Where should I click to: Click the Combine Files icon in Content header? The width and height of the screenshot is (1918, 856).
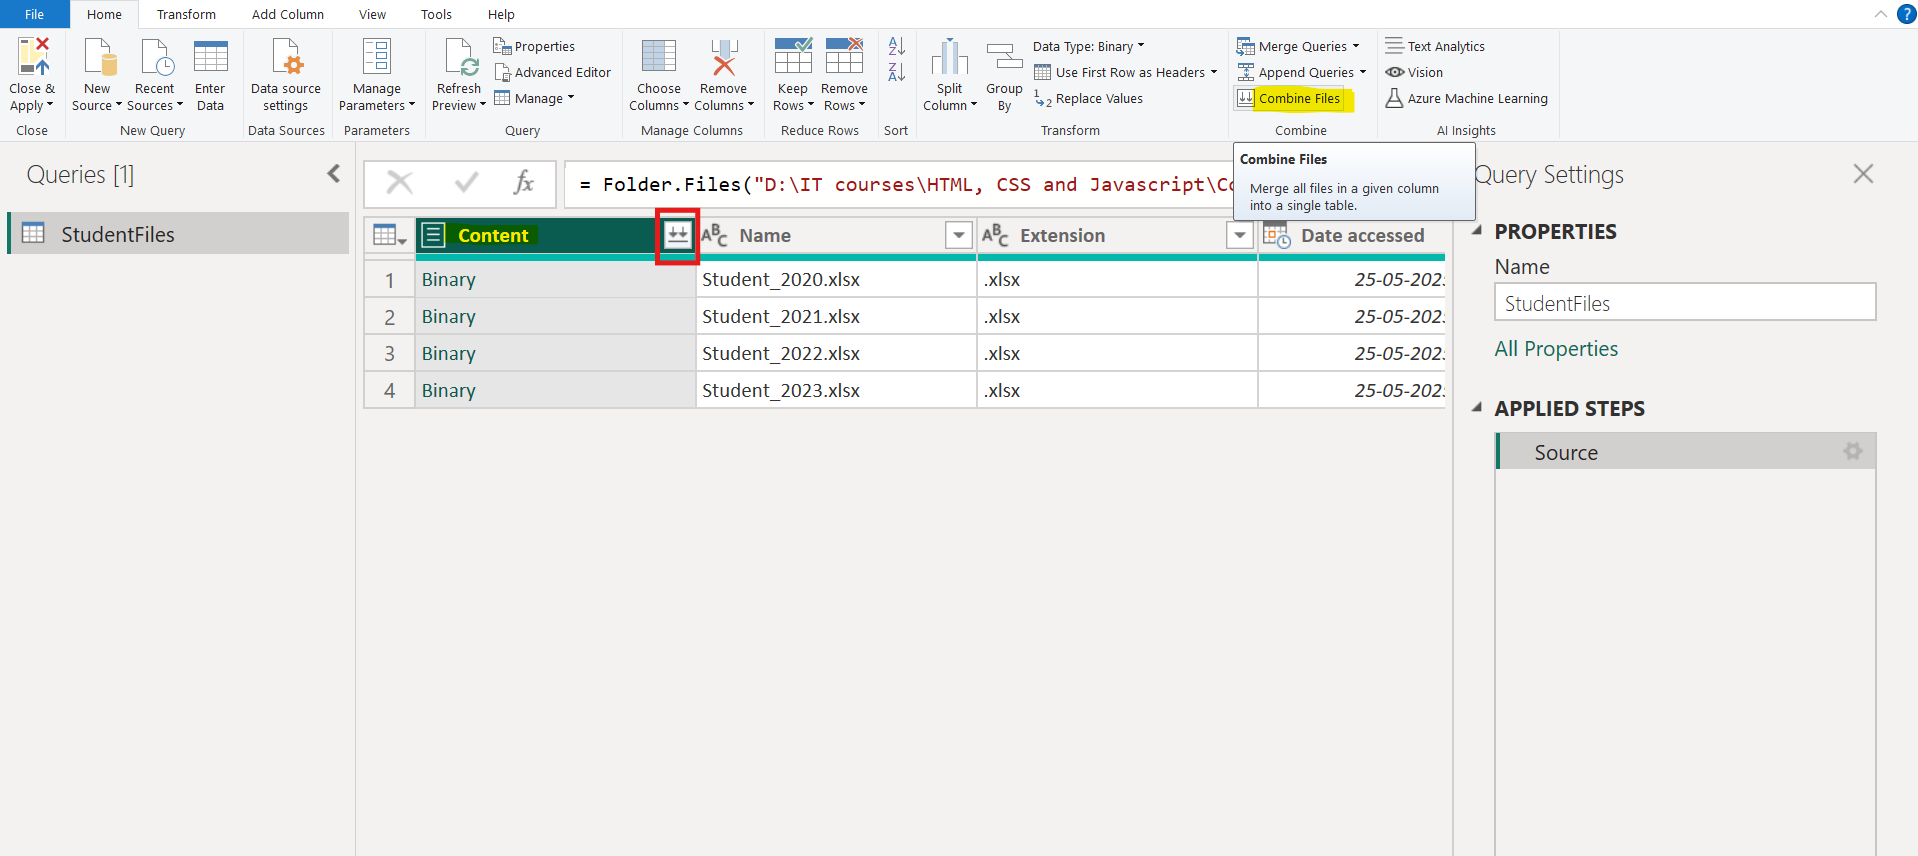[x=677, y=236]
